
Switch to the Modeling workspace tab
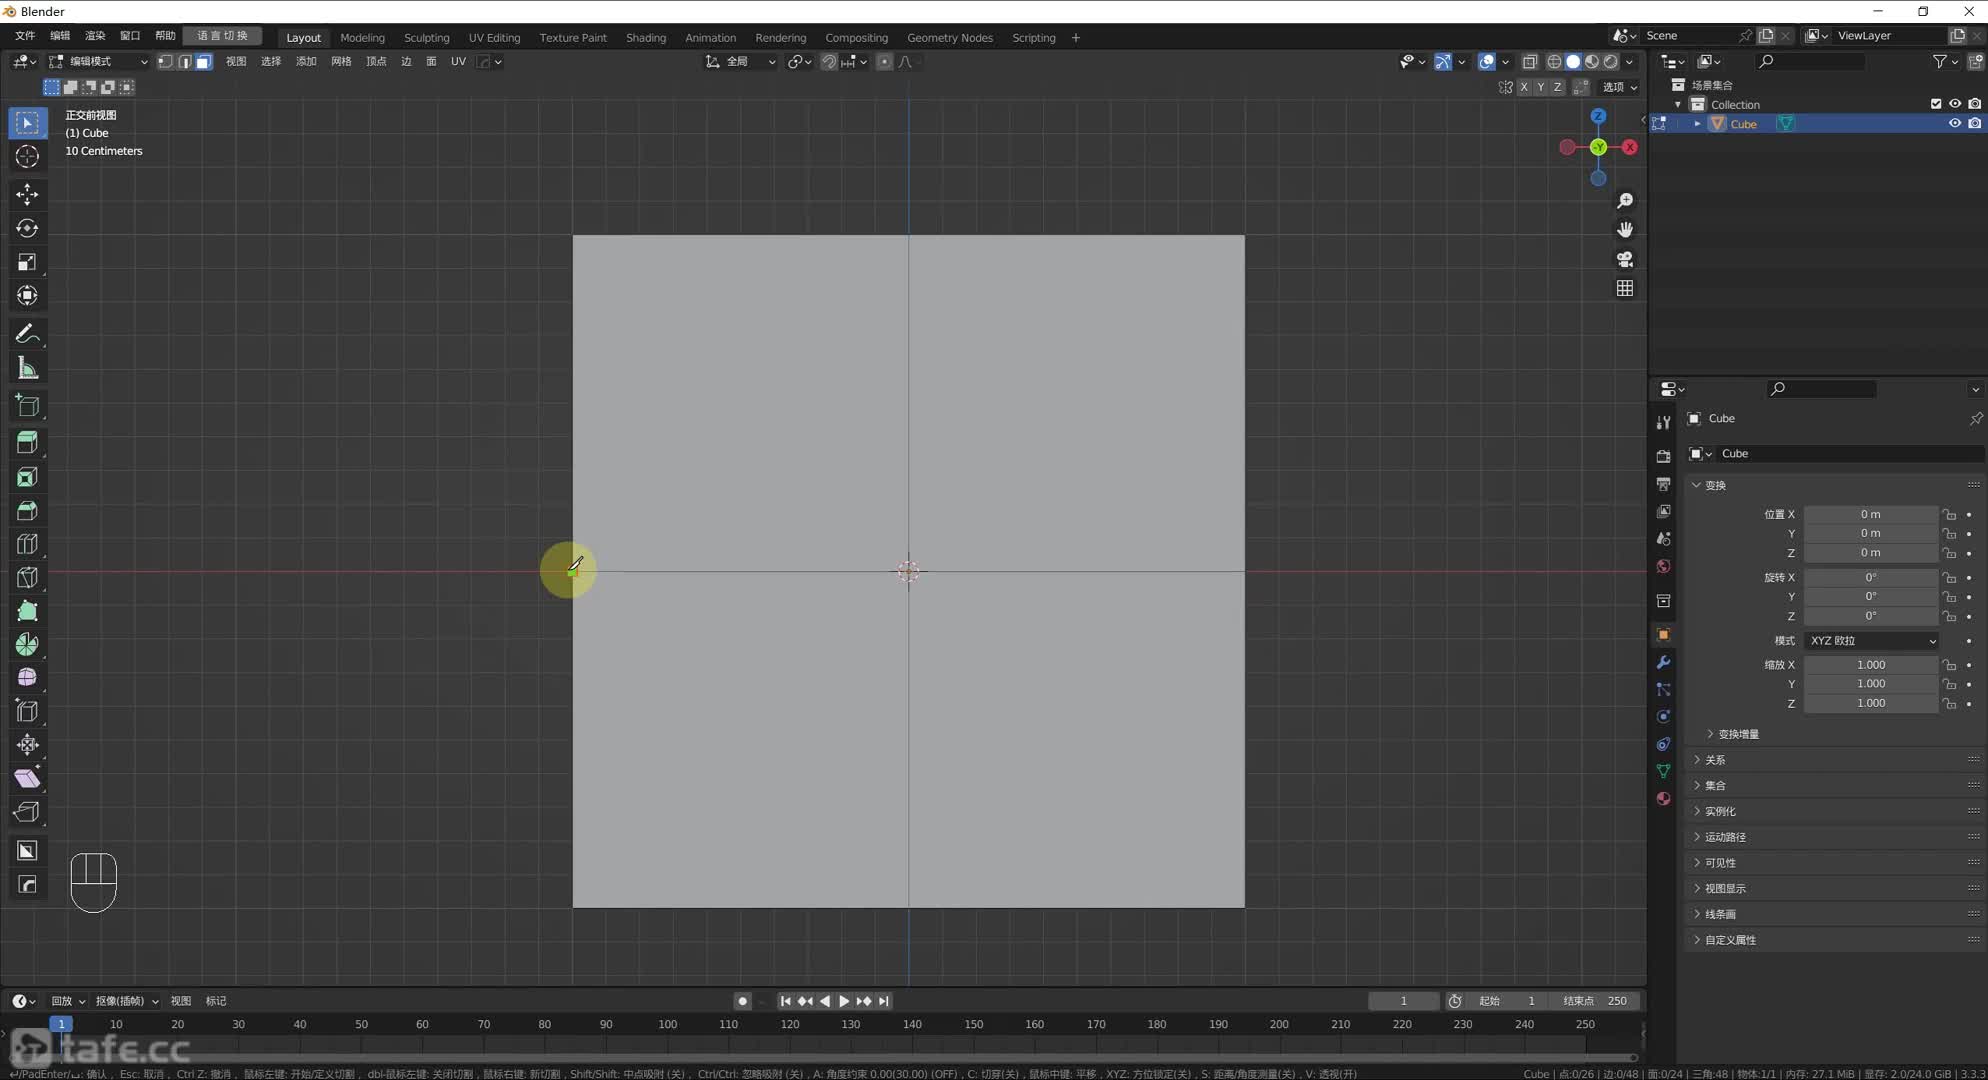[x=362, y=38]
